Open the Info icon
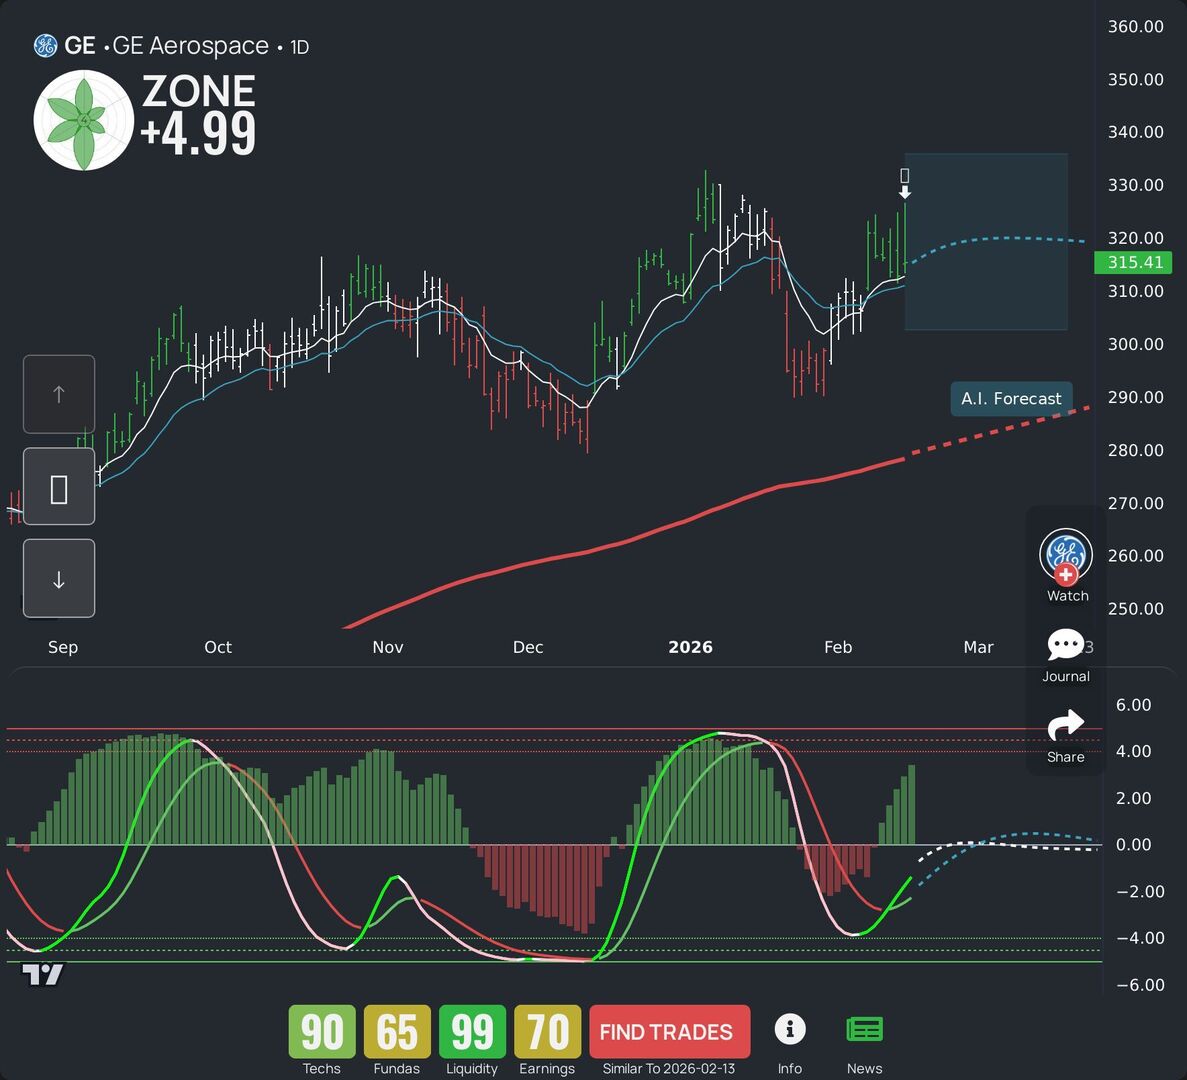This screenshot has height=1080, width=1187. 790,1029
